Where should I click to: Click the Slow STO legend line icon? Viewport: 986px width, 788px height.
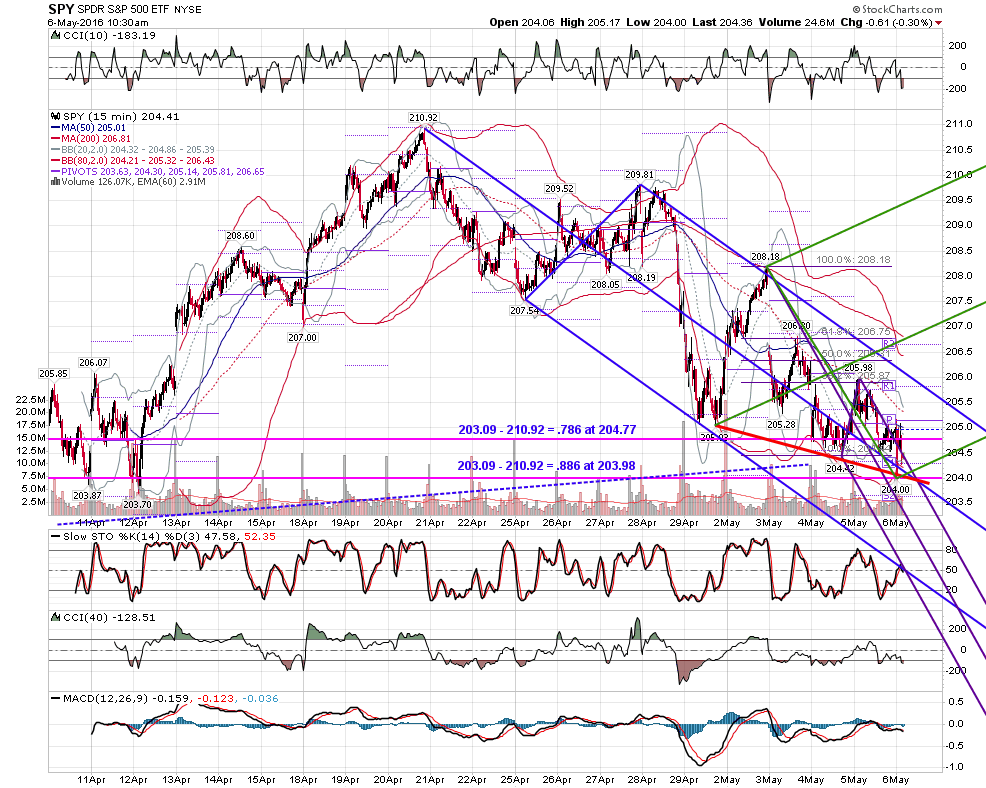(55, 536)
